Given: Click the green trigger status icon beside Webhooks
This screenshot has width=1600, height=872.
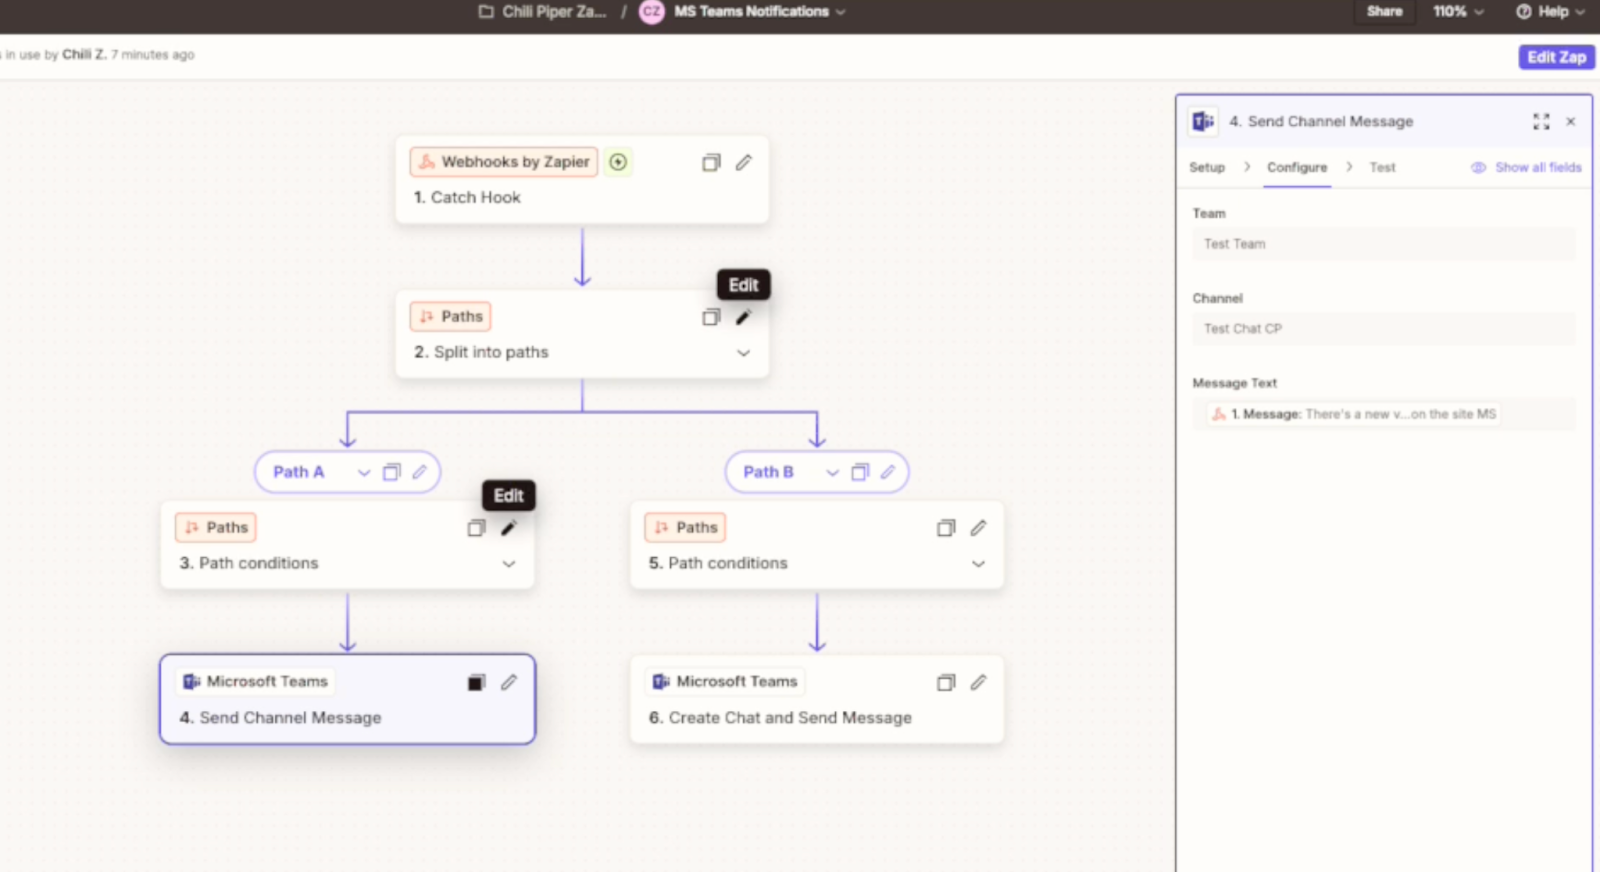Looking at the screenshot, I should [x=618, y=162].
